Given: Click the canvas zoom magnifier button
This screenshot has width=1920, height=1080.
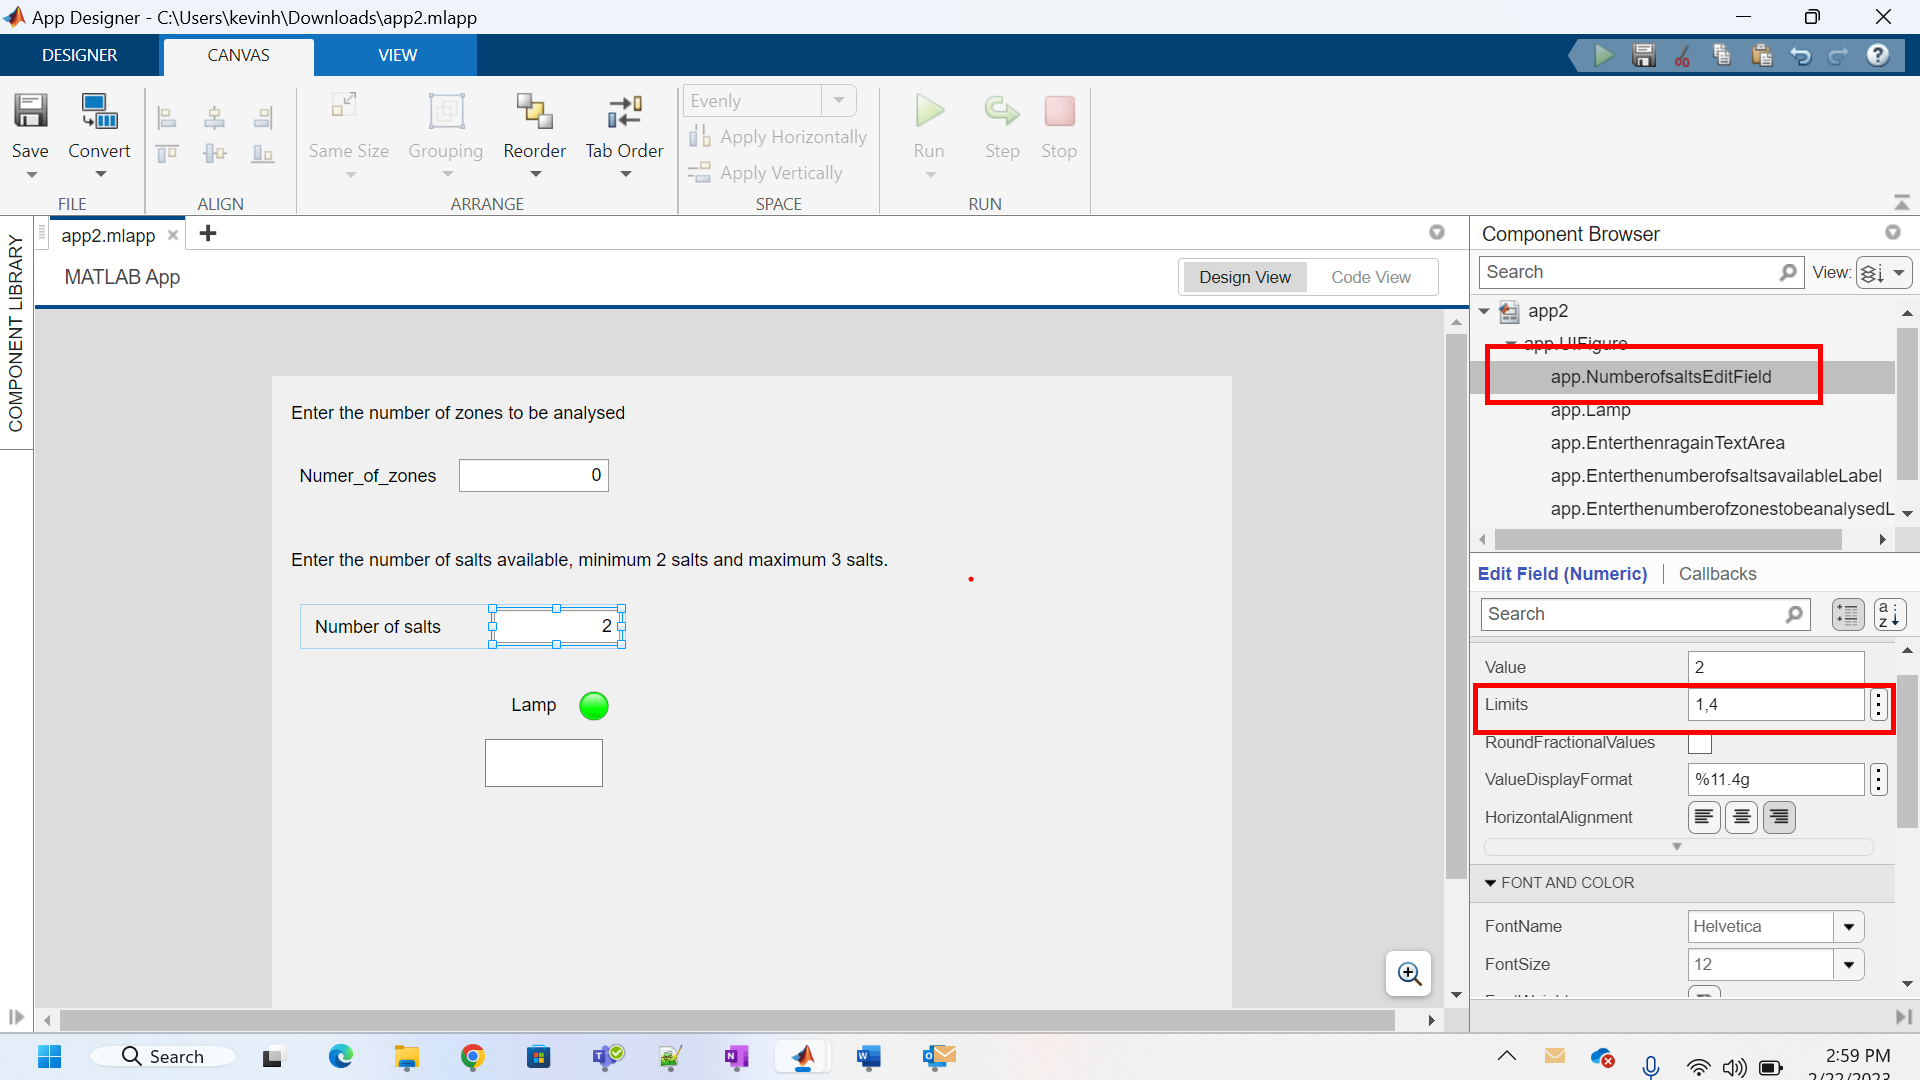Looking at the screenshot, I should pos(1409,973).
